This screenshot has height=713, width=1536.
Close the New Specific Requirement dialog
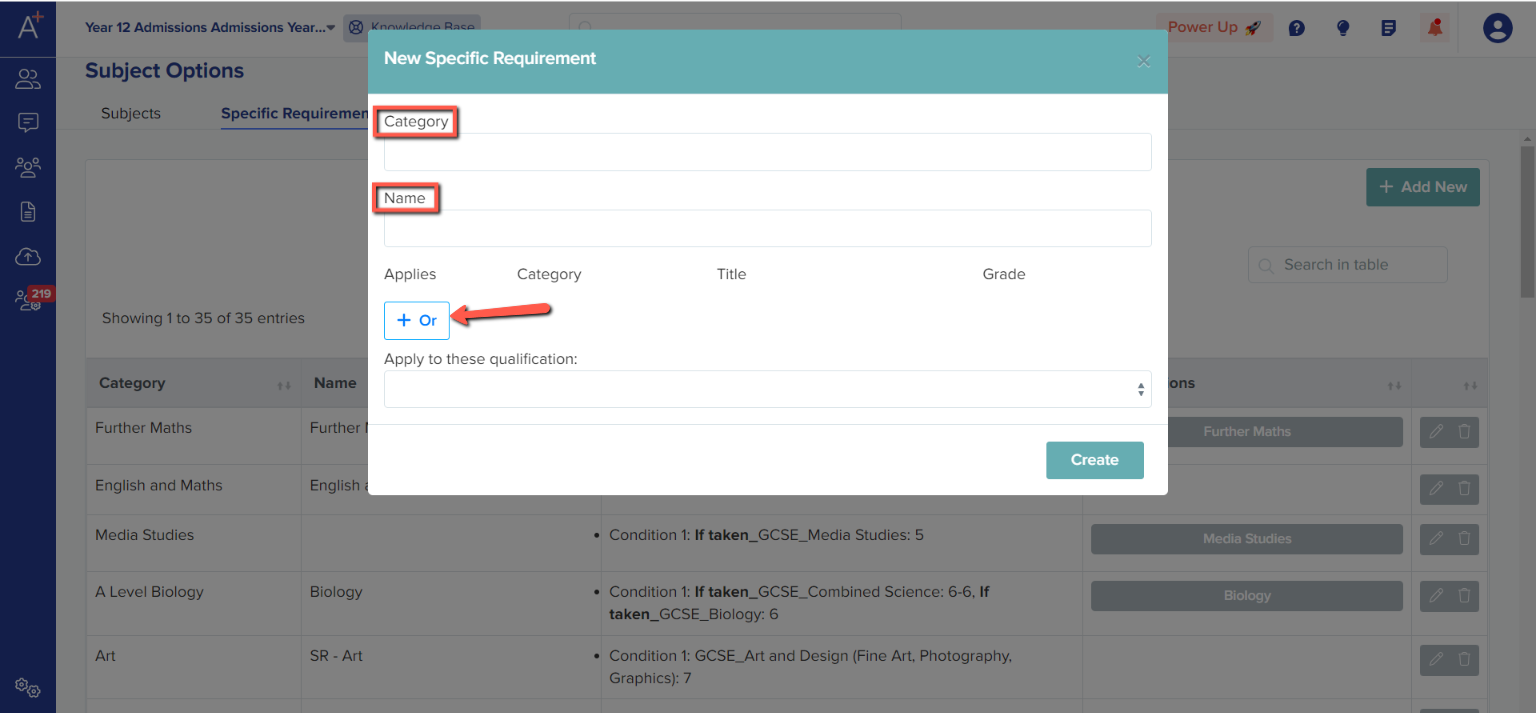coord(1144,61)
